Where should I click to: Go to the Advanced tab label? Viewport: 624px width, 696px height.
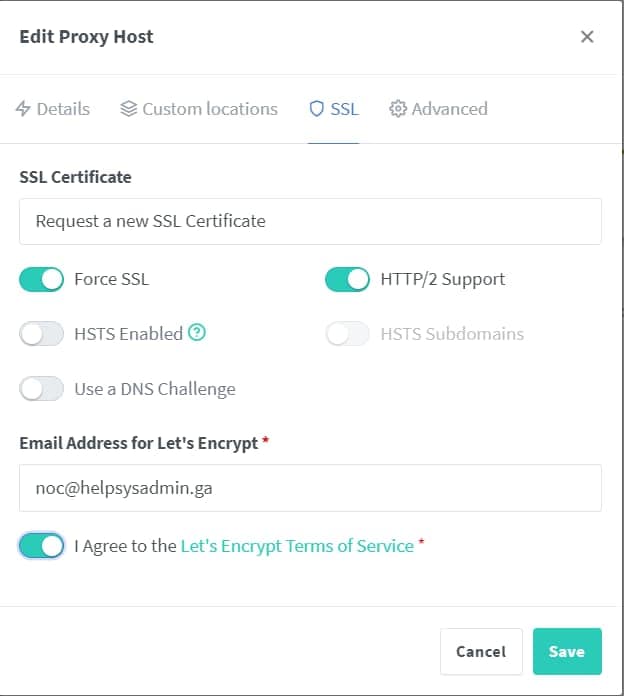click(449, 109)
